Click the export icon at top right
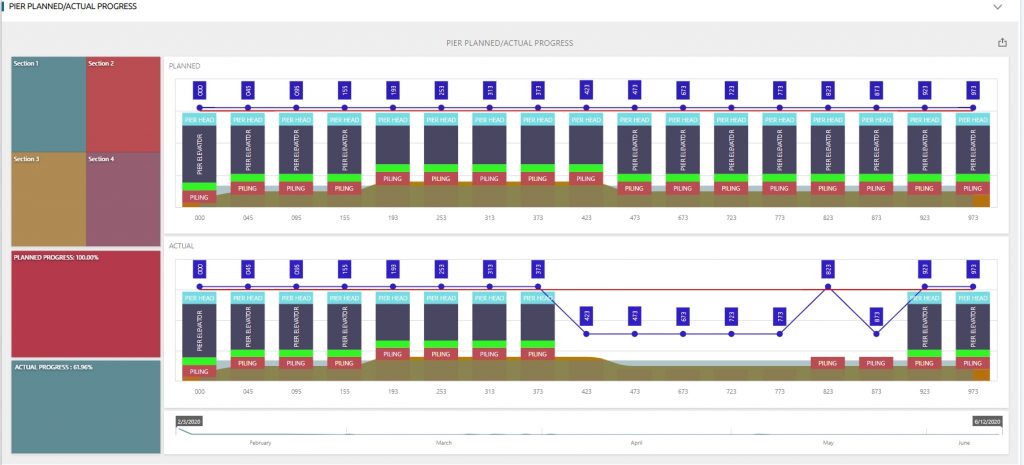 1002,42
